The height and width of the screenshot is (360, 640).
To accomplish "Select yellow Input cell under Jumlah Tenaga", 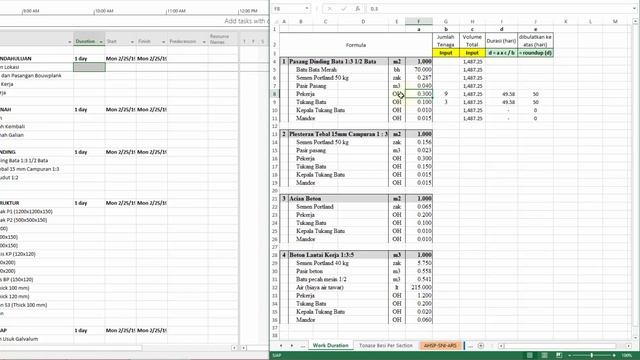I will point(446,53).
